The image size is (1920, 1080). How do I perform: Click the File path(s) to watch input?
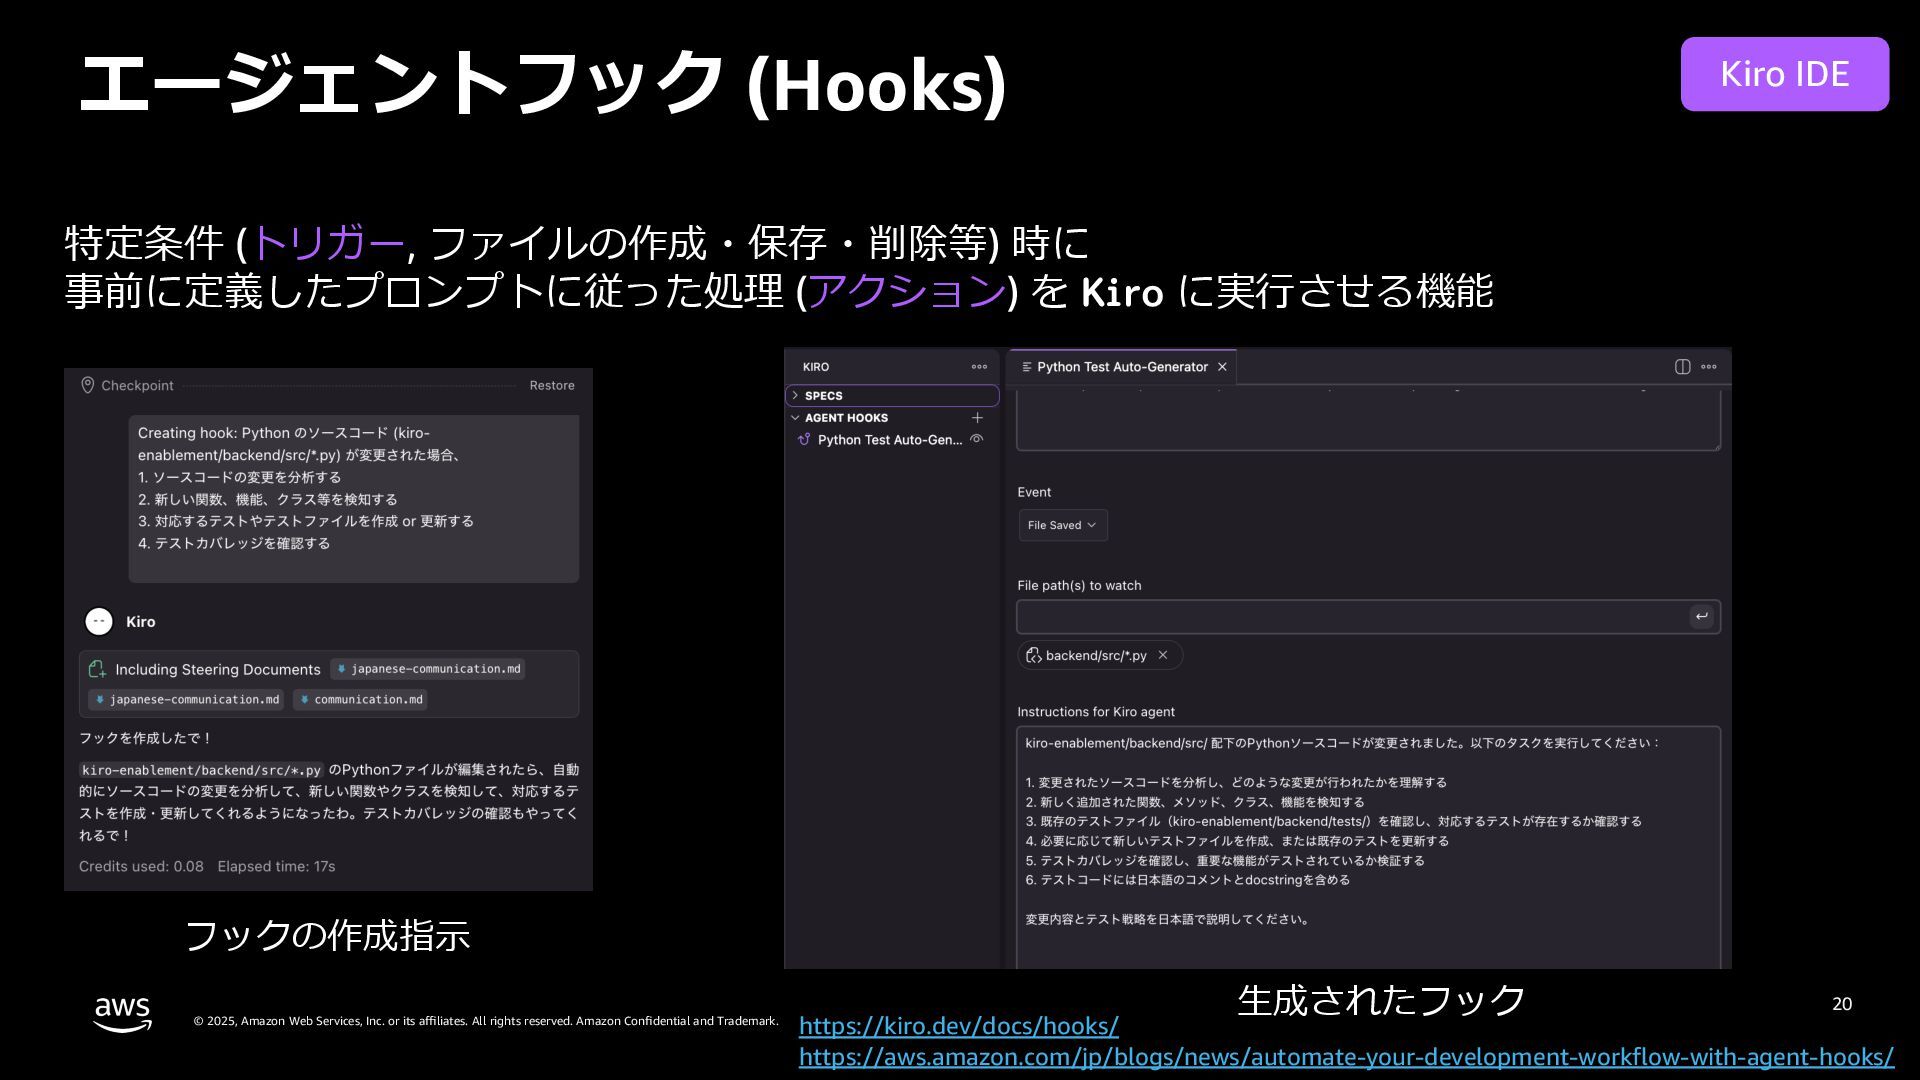pos(1350,617)
